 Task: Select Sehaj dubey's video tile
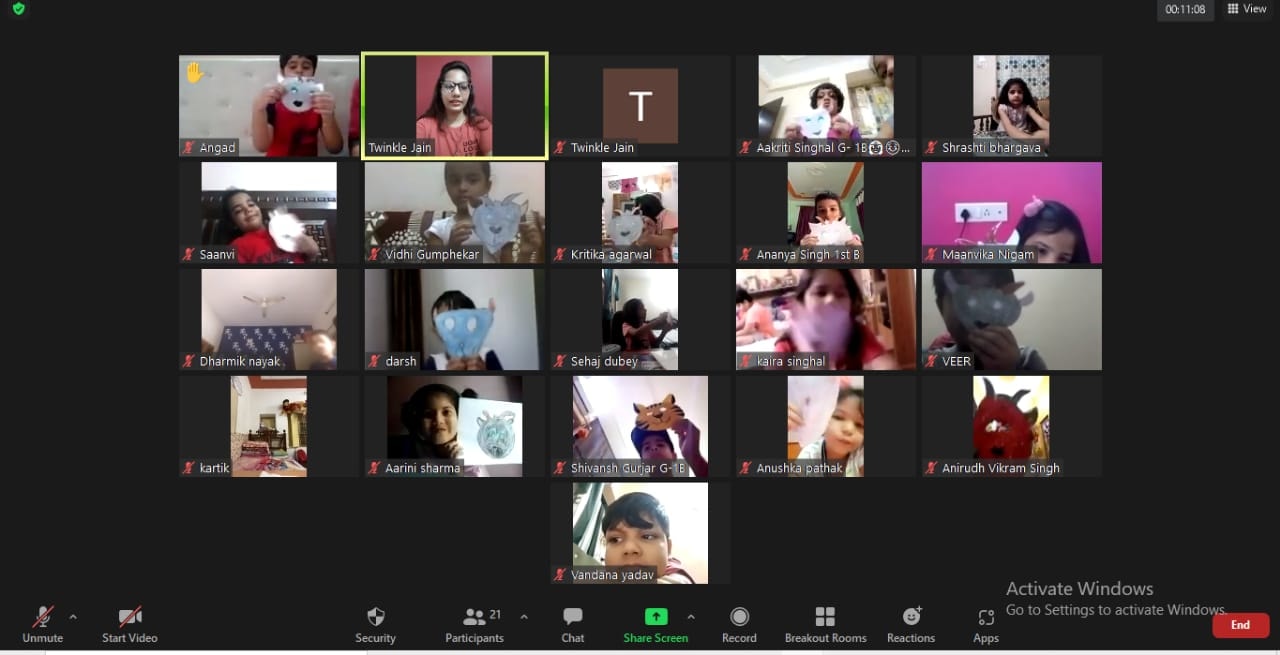(x=640, y=320)
